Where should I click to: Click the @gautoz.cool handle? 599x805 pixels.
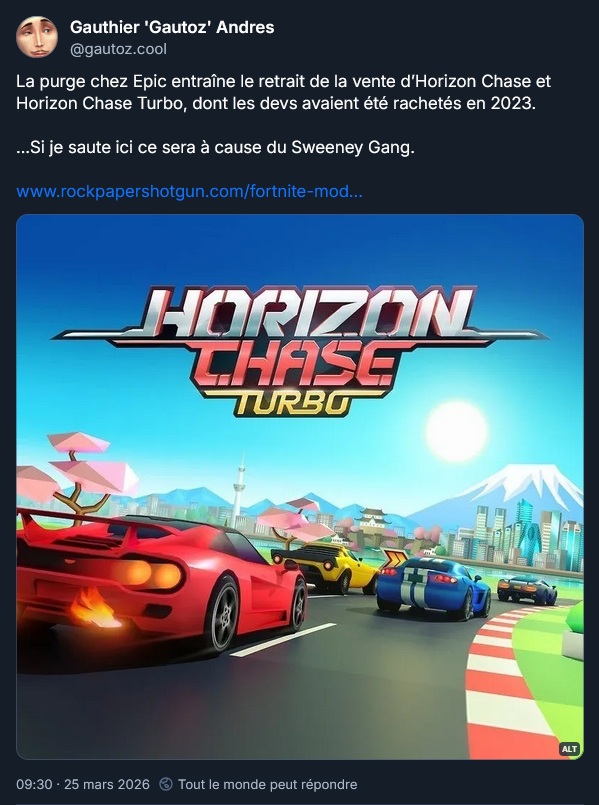click(118, 49)
